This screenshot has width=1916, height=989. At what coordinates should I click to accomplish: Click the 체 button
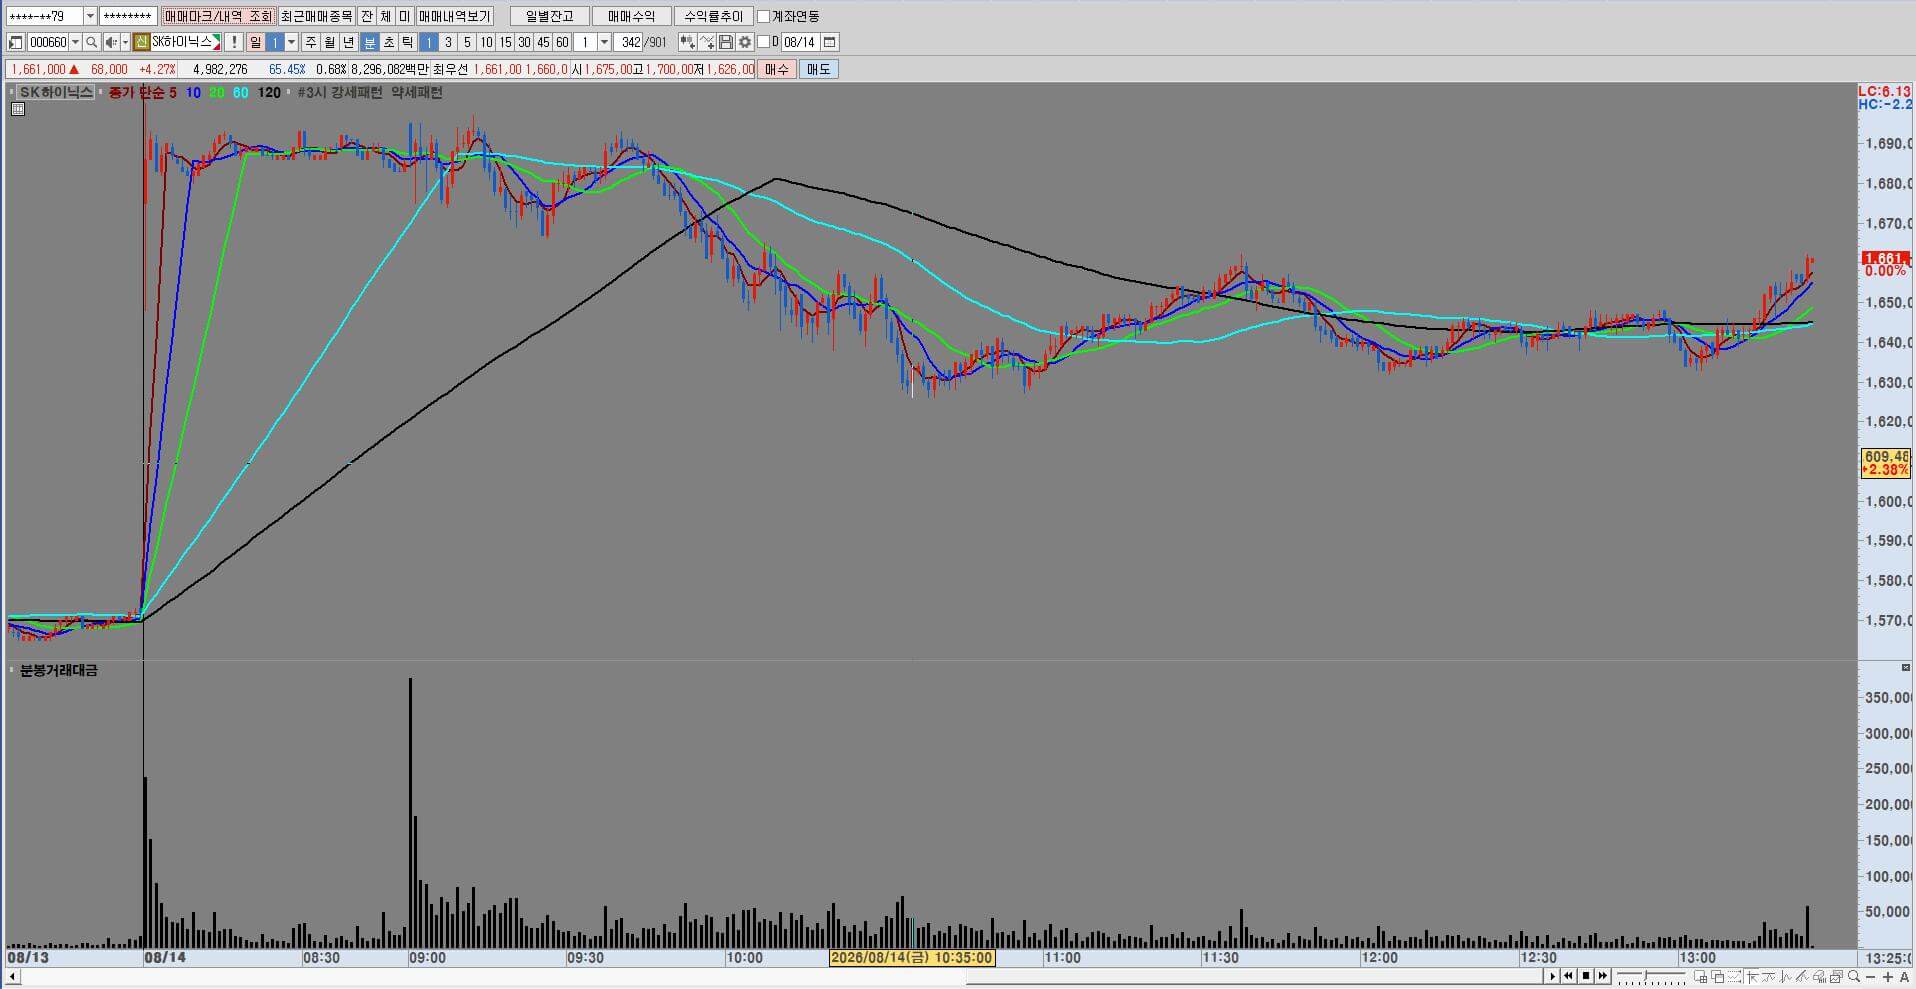pos(385,16)
